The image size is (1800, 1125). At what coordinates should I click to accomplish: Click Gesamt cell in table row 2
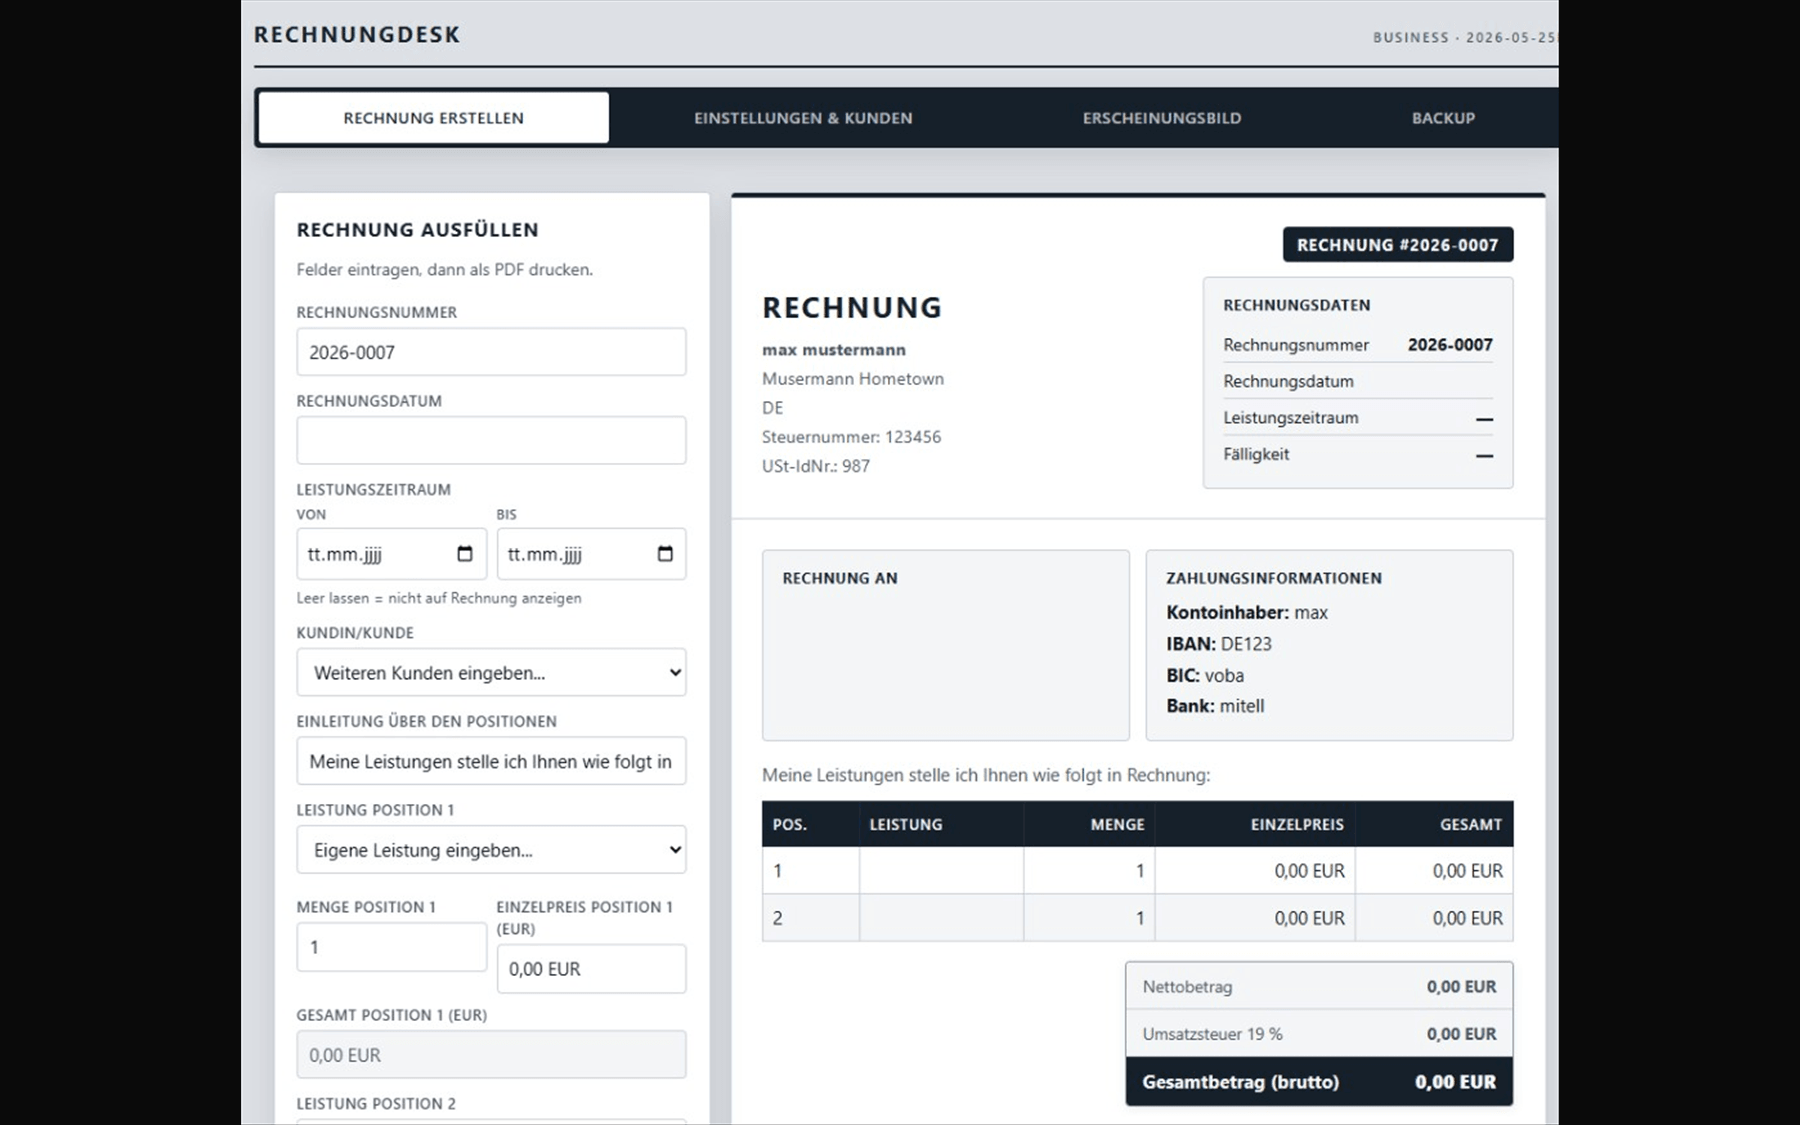point(1434,918)
